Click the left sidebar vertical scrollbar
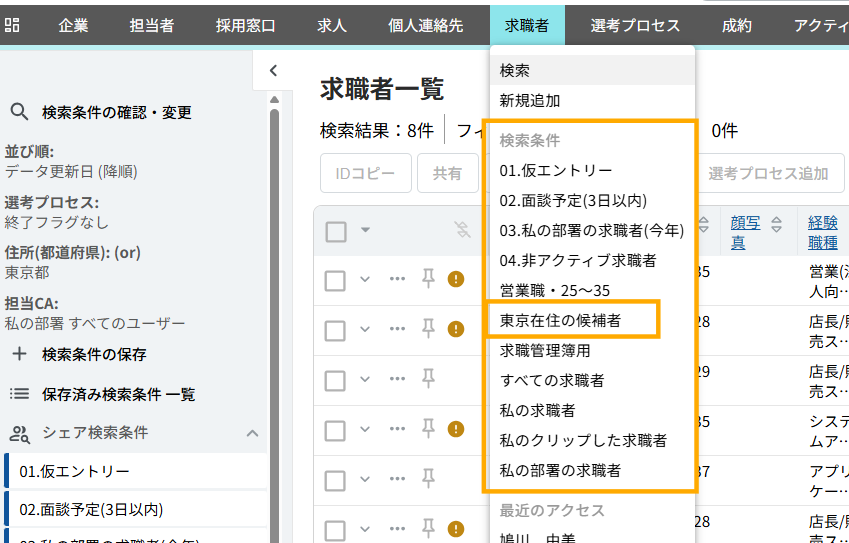This screenshot has width=849, height=543. (x=274, y=300)
